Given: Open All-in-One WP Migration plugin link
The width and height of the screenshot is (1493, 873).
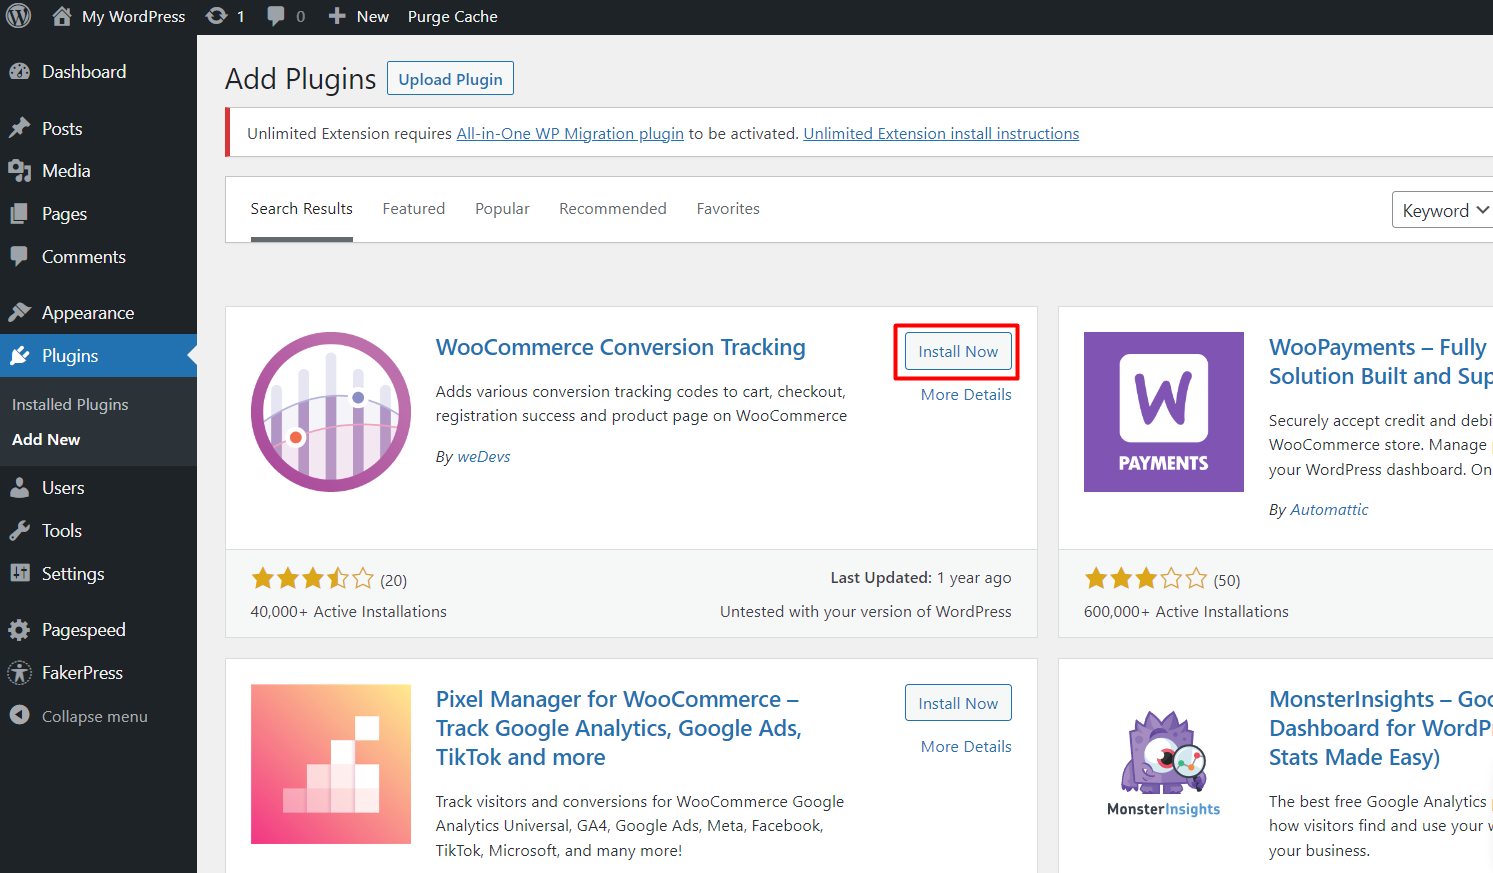Looking at the screenshot, I should (x=570, y=134).
